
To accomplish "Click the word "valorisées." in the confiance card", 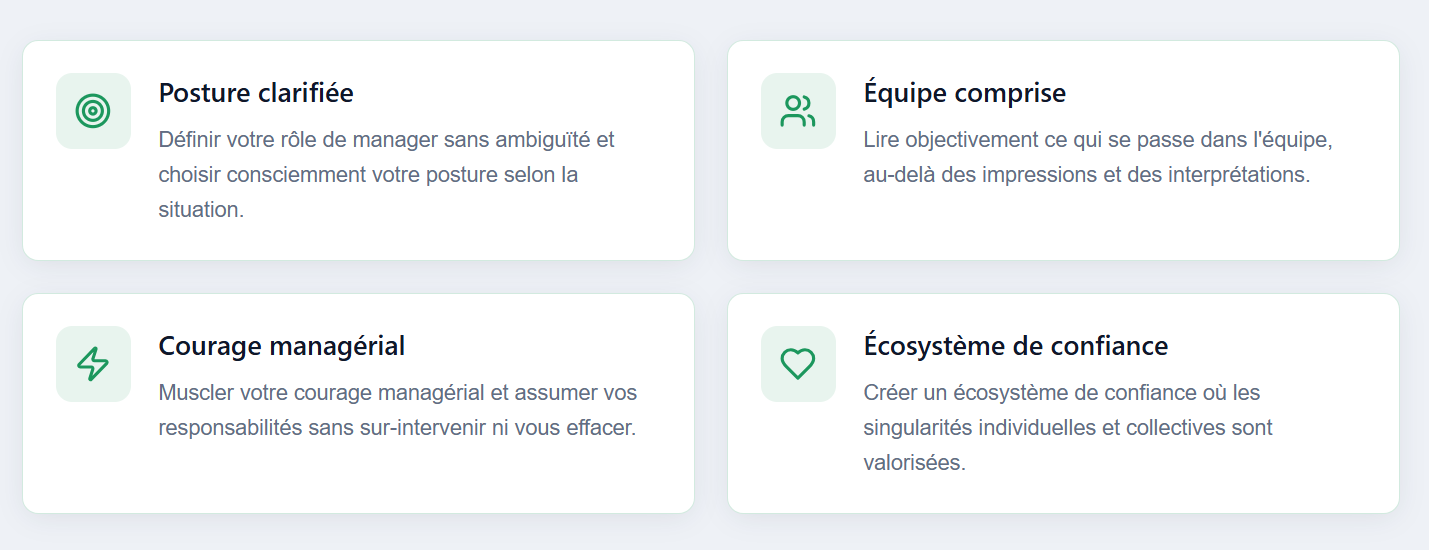I will [914, 464].
